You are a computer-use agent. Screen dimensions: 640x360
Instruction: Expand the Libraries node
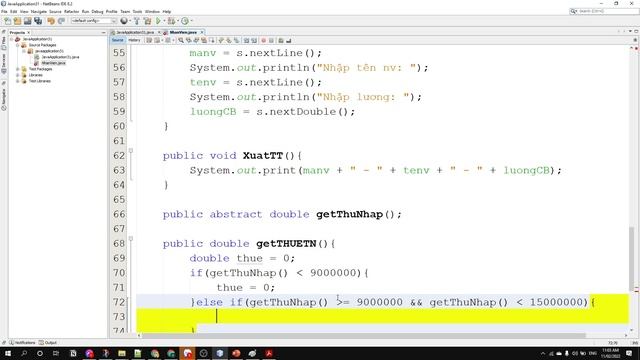18,75
